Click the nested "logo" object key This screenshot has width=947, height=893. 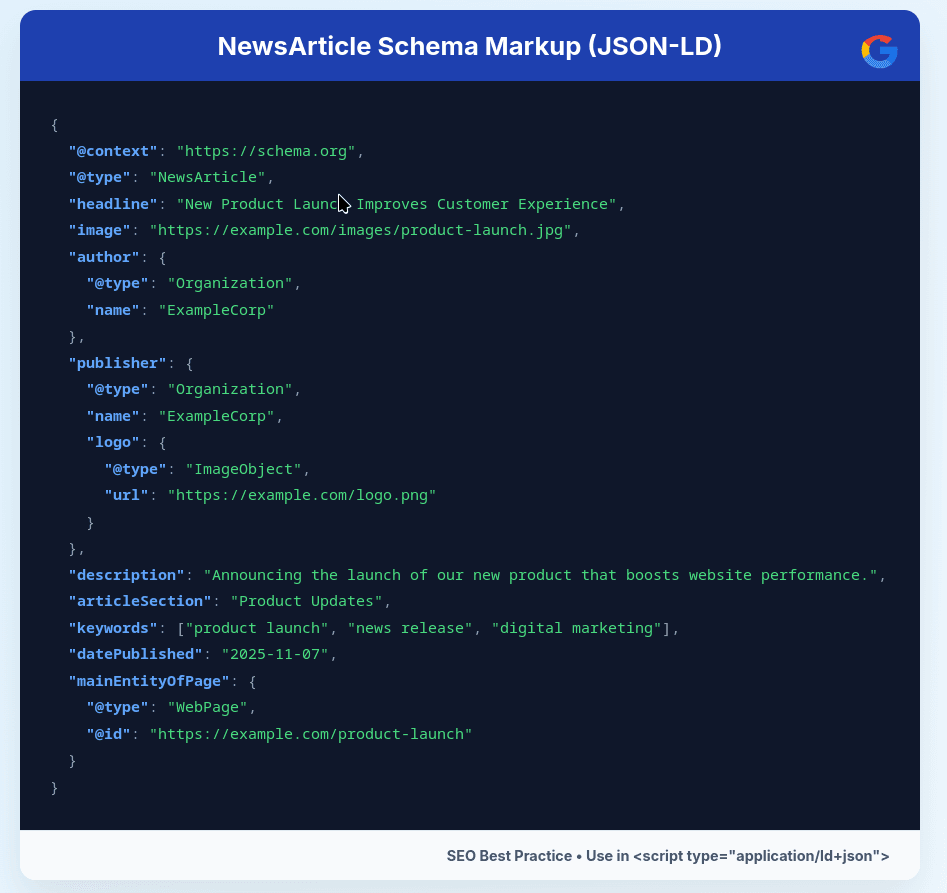click(x=113, y=442)
